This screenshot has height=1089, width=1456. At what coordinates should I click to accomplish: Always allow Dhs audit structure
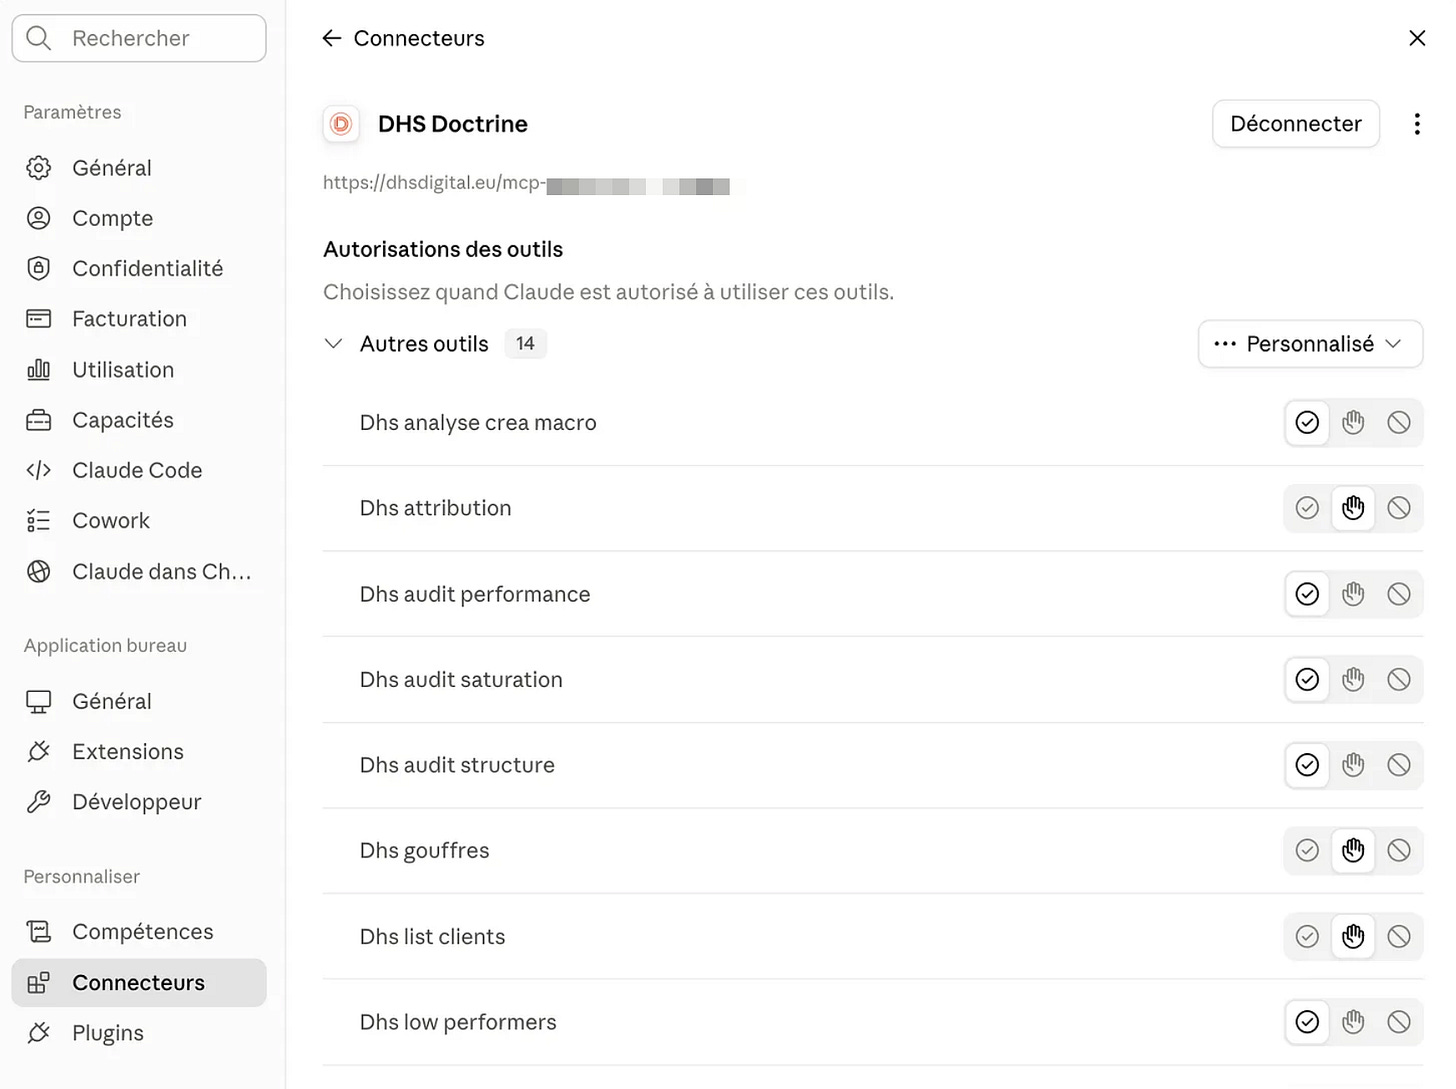click(1307, 765)
